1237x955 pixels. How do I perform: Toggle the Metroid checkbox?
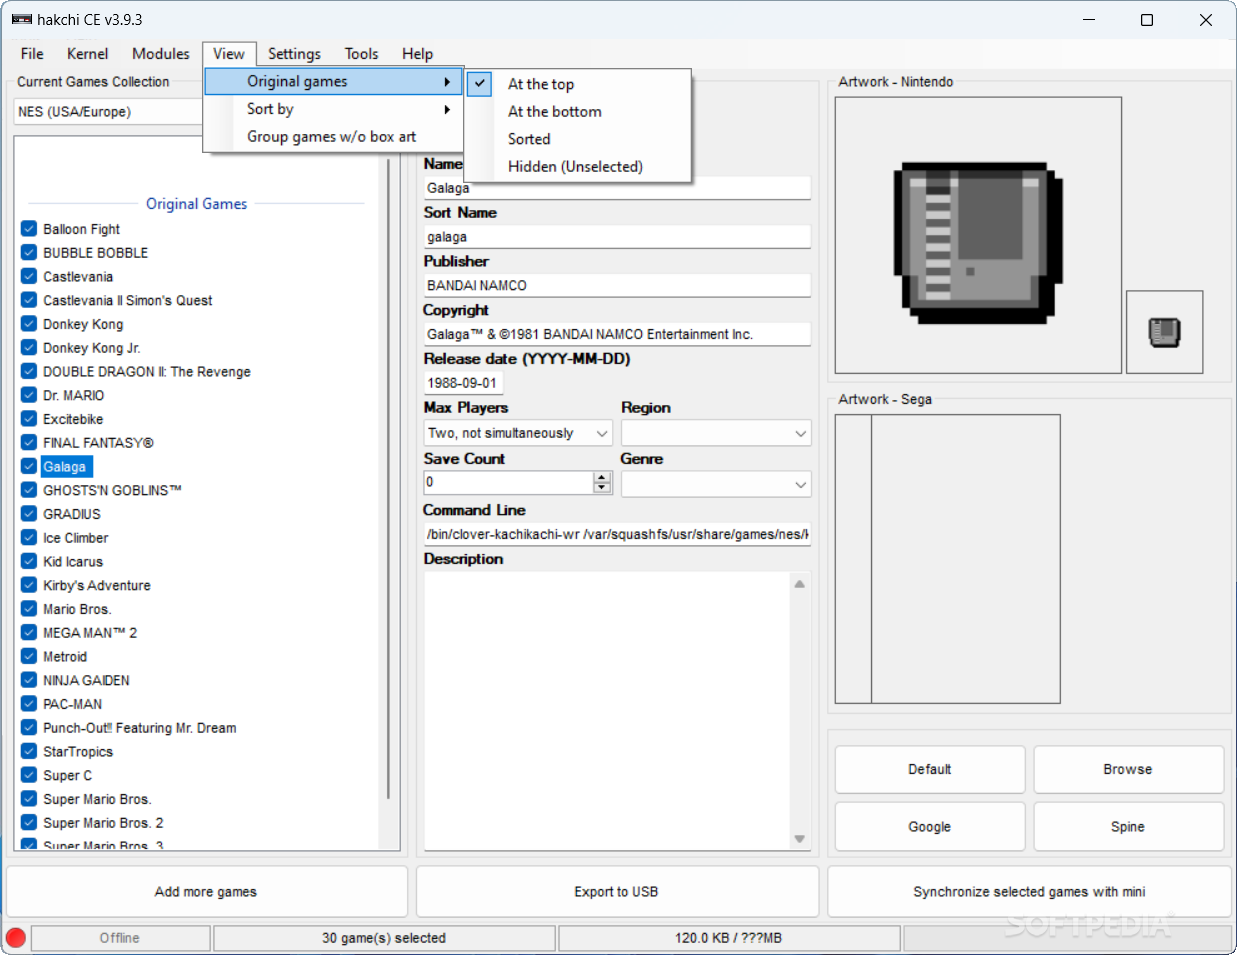pos(29,657)
